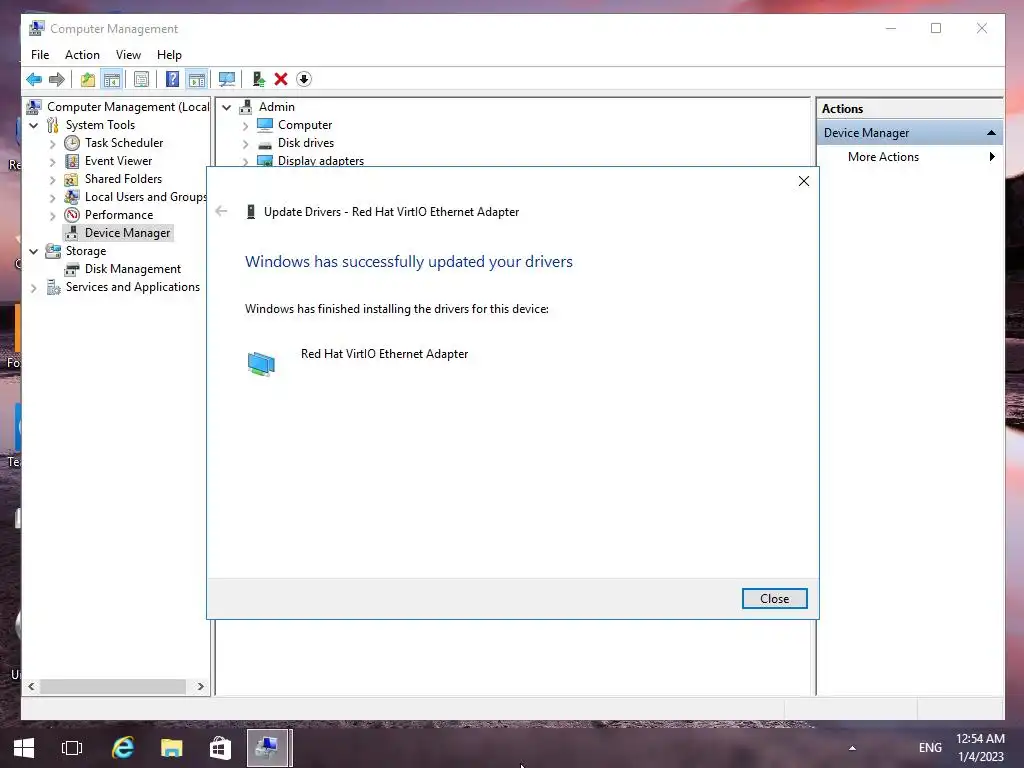1024x768 pixels.
Task: Show hidden system tray icons
Action: coord(852,748)
